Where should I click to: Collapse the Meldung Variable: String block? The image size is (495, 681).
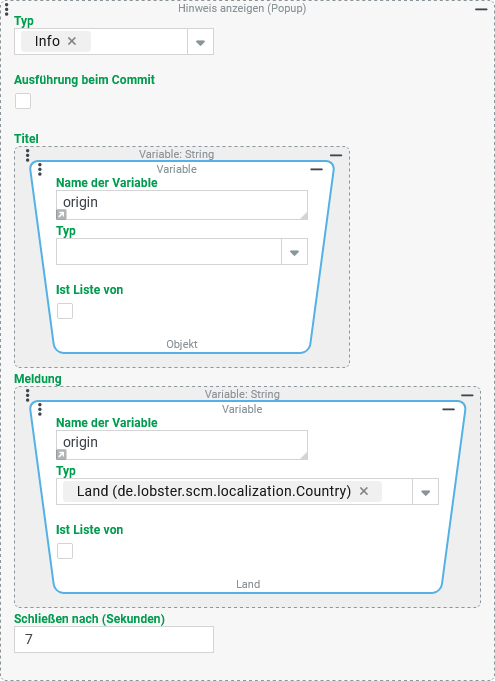467,395
